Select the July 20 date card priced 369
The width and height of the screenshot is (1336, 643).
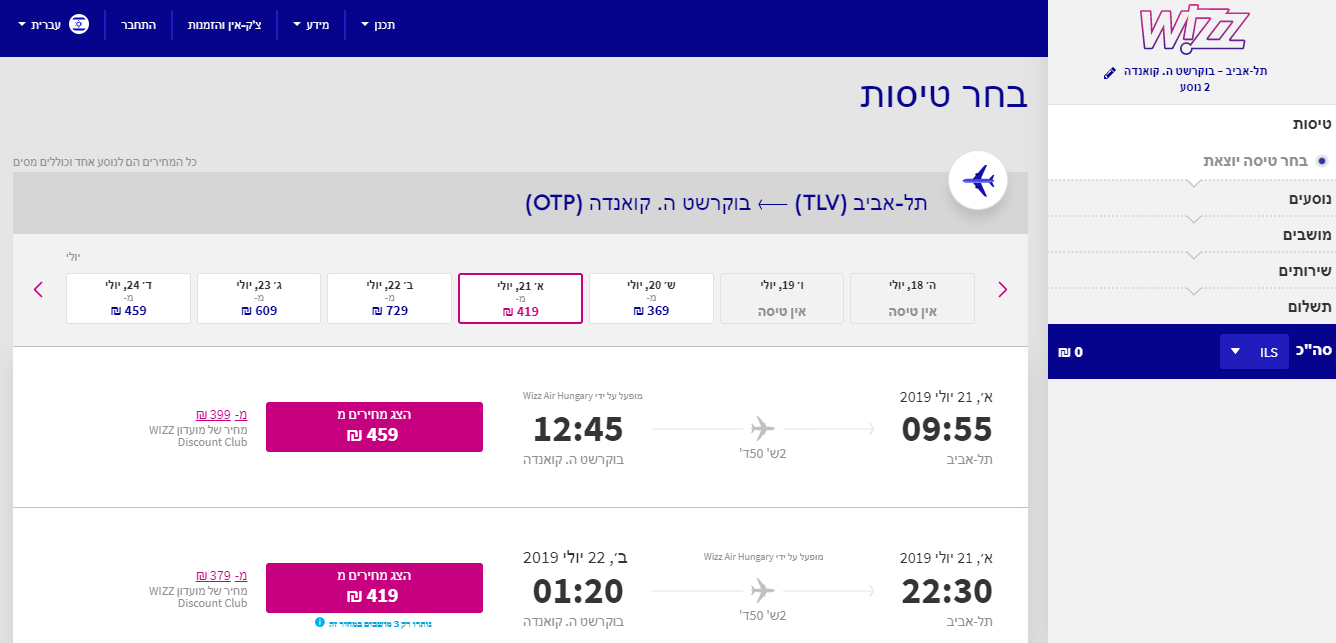tap(651, 297)
